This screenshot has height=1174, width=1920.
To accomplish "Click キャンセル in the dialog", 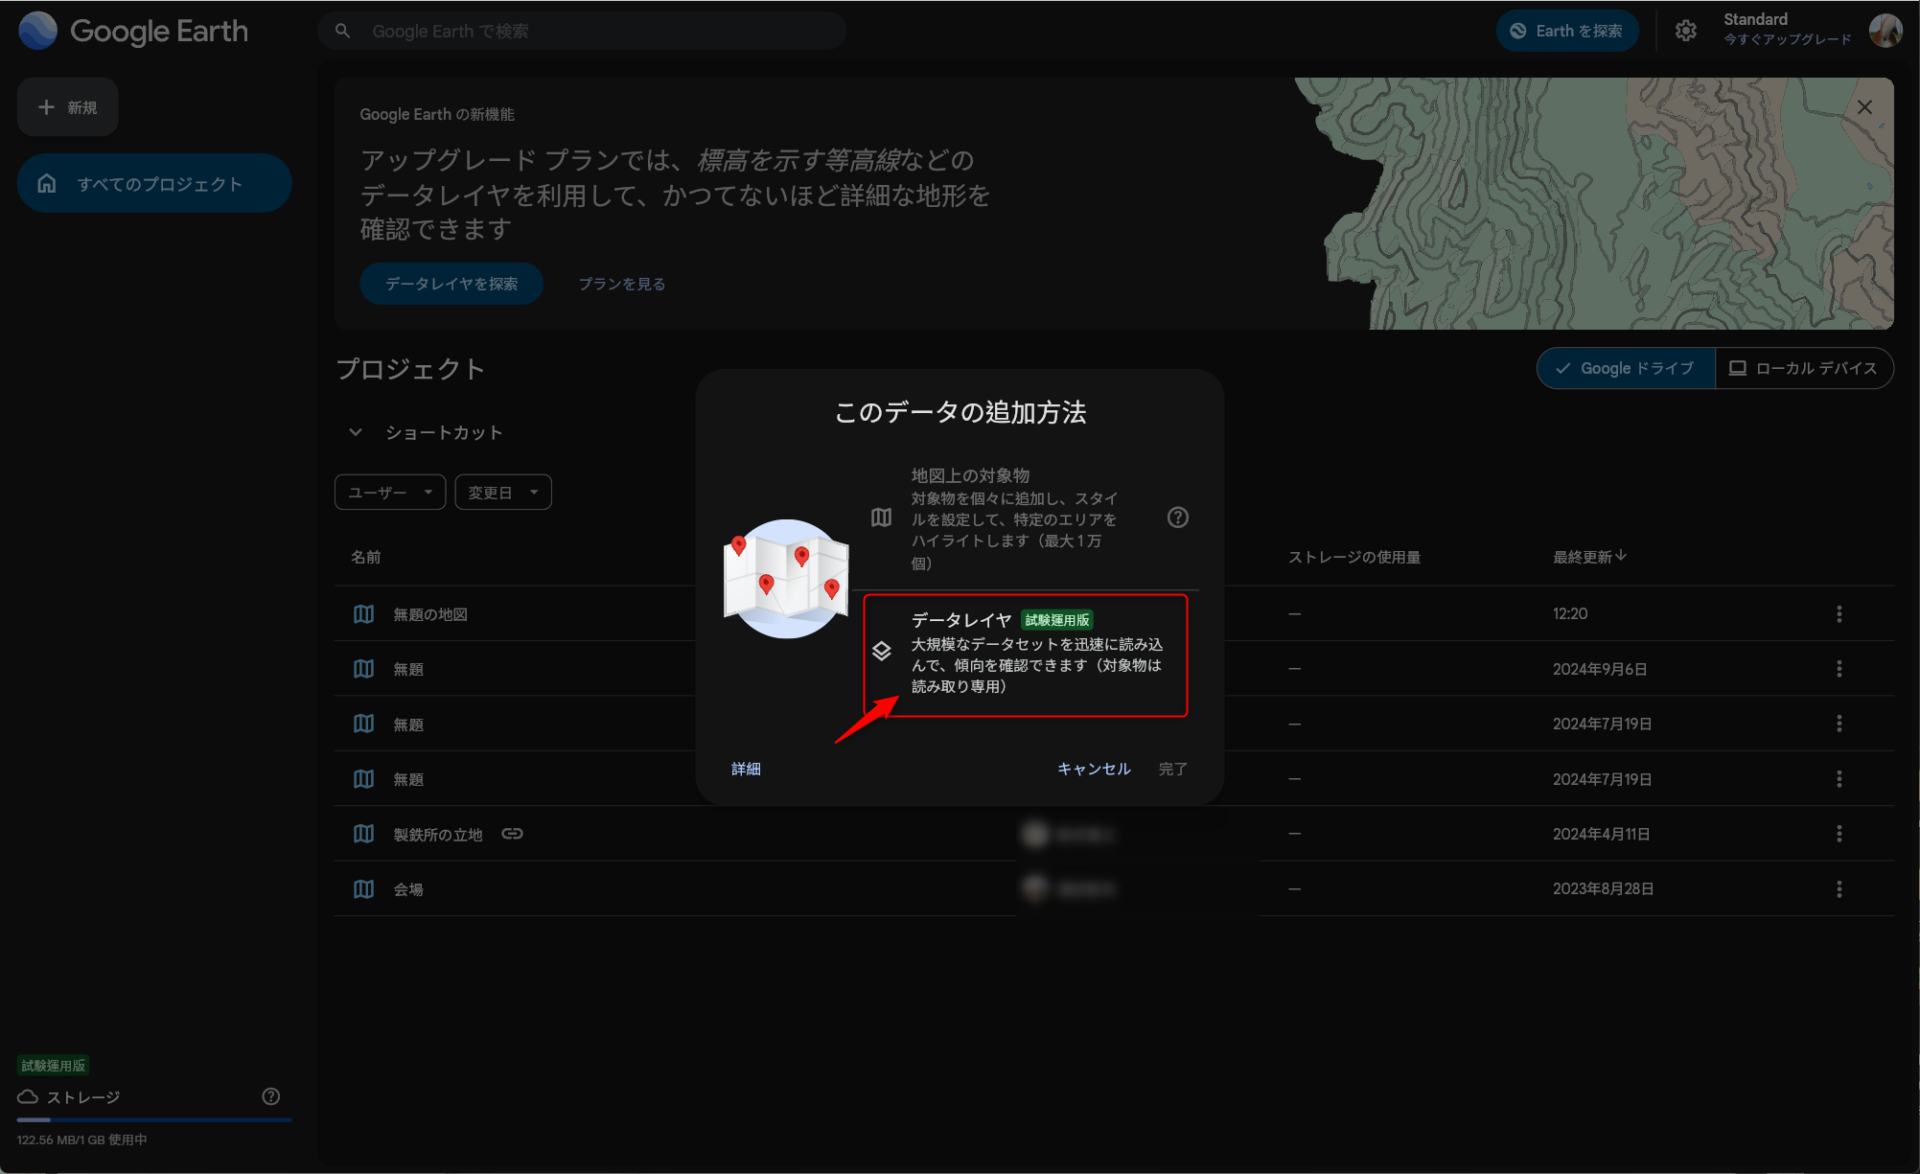I will [1093, 768].
